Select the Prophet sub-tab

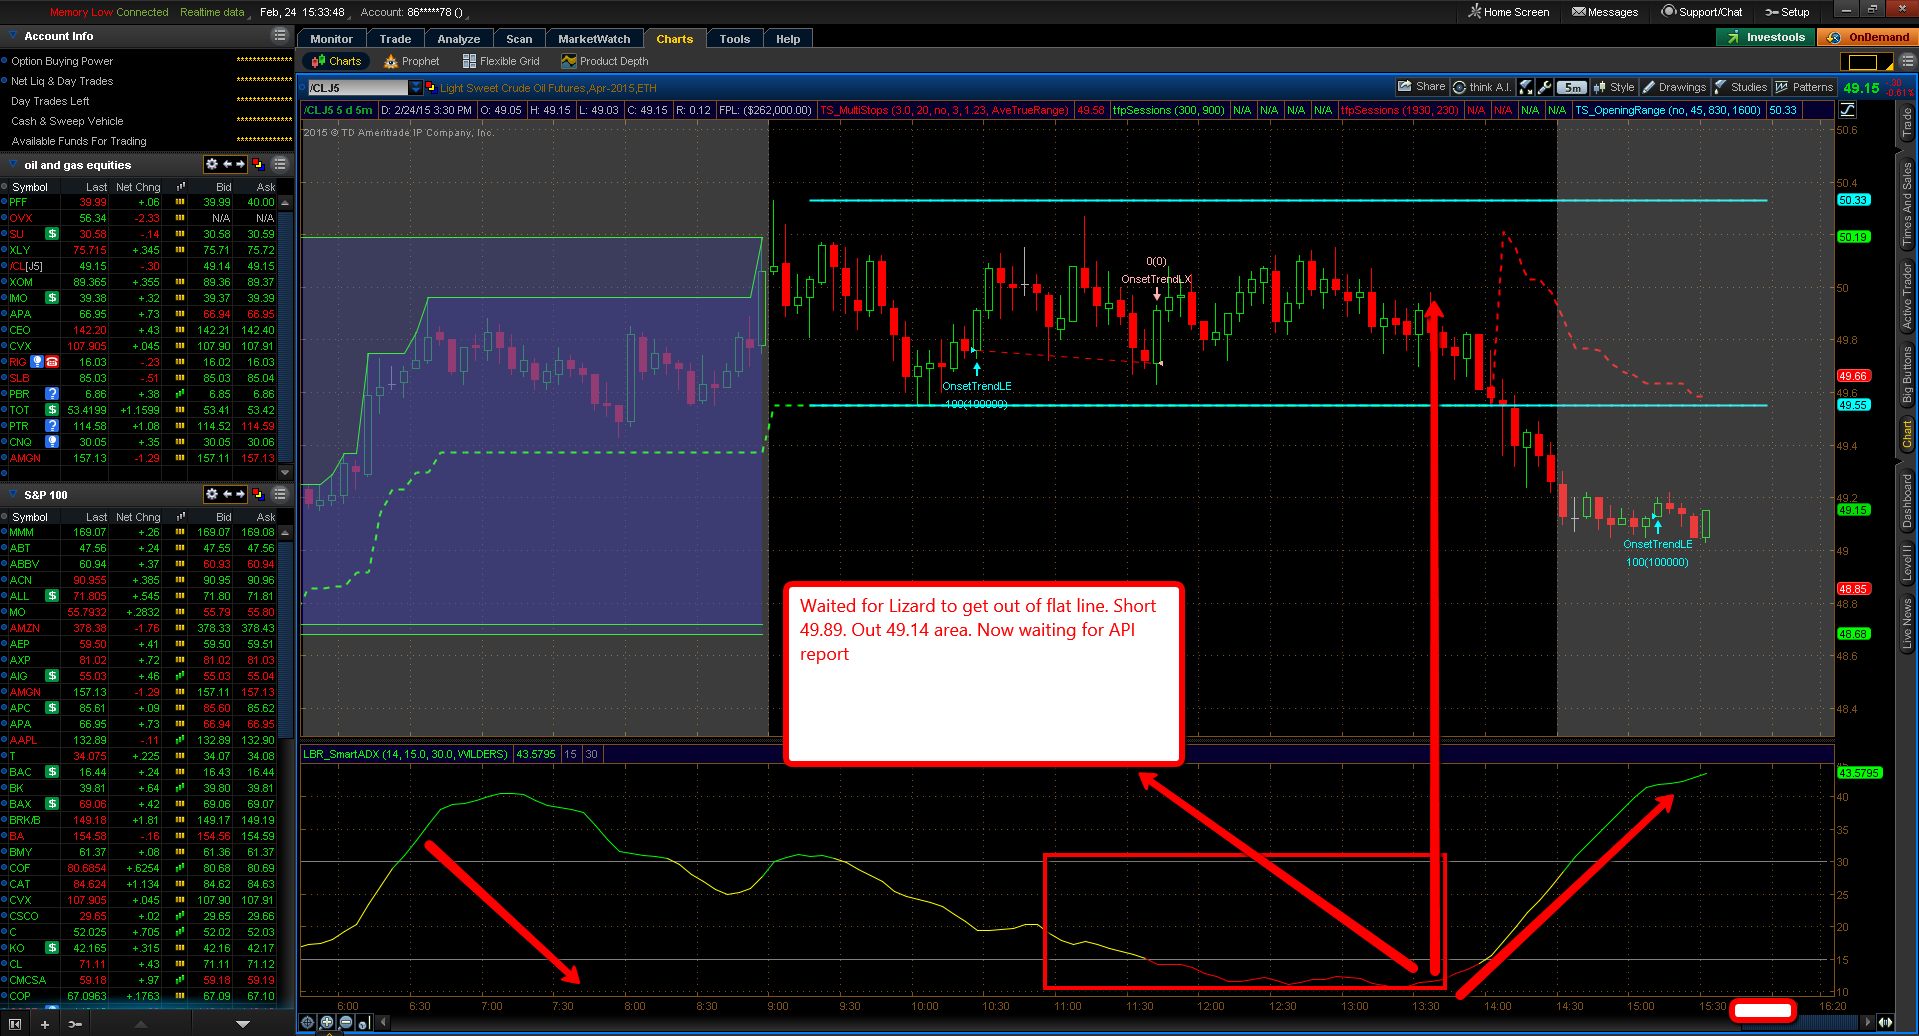(x=412, y=61)
